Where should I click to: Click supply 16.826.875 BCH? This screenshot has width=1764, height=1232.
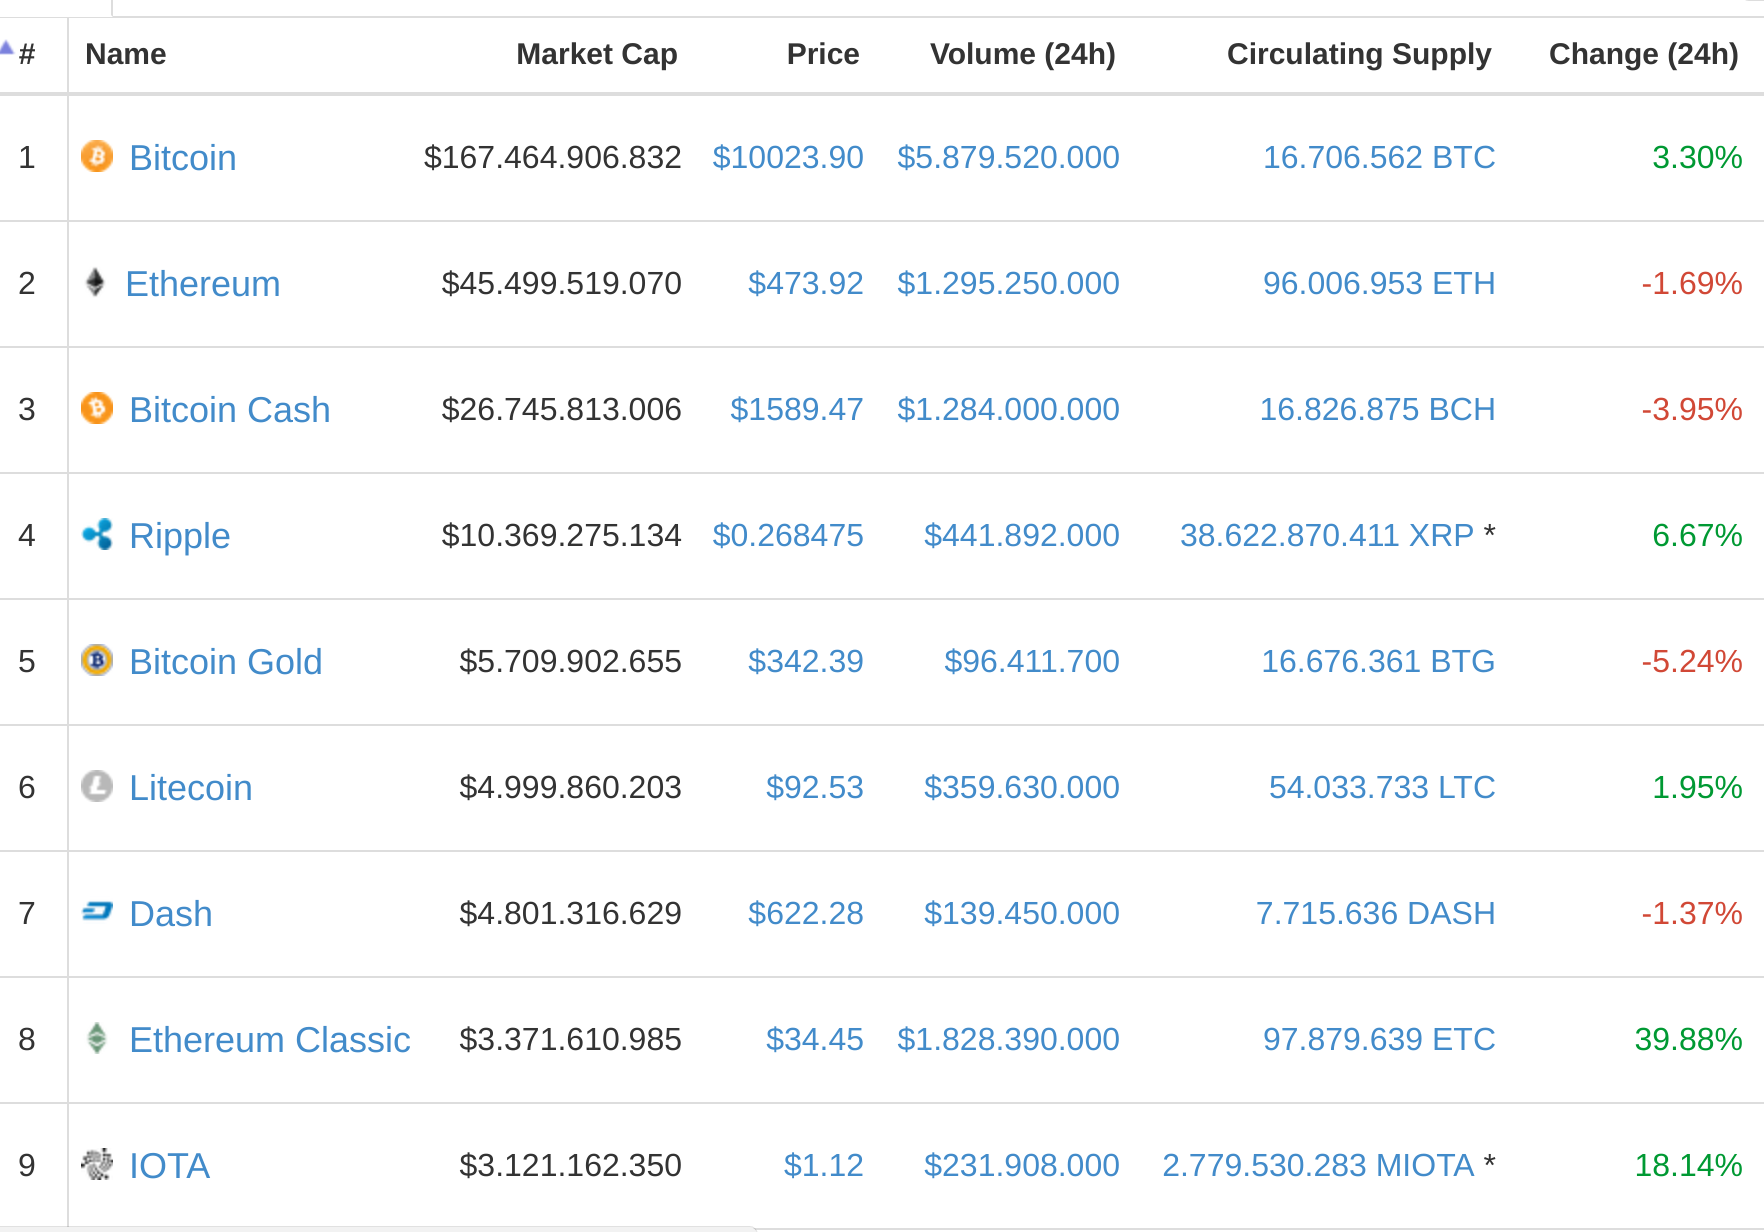(1378, 409)
